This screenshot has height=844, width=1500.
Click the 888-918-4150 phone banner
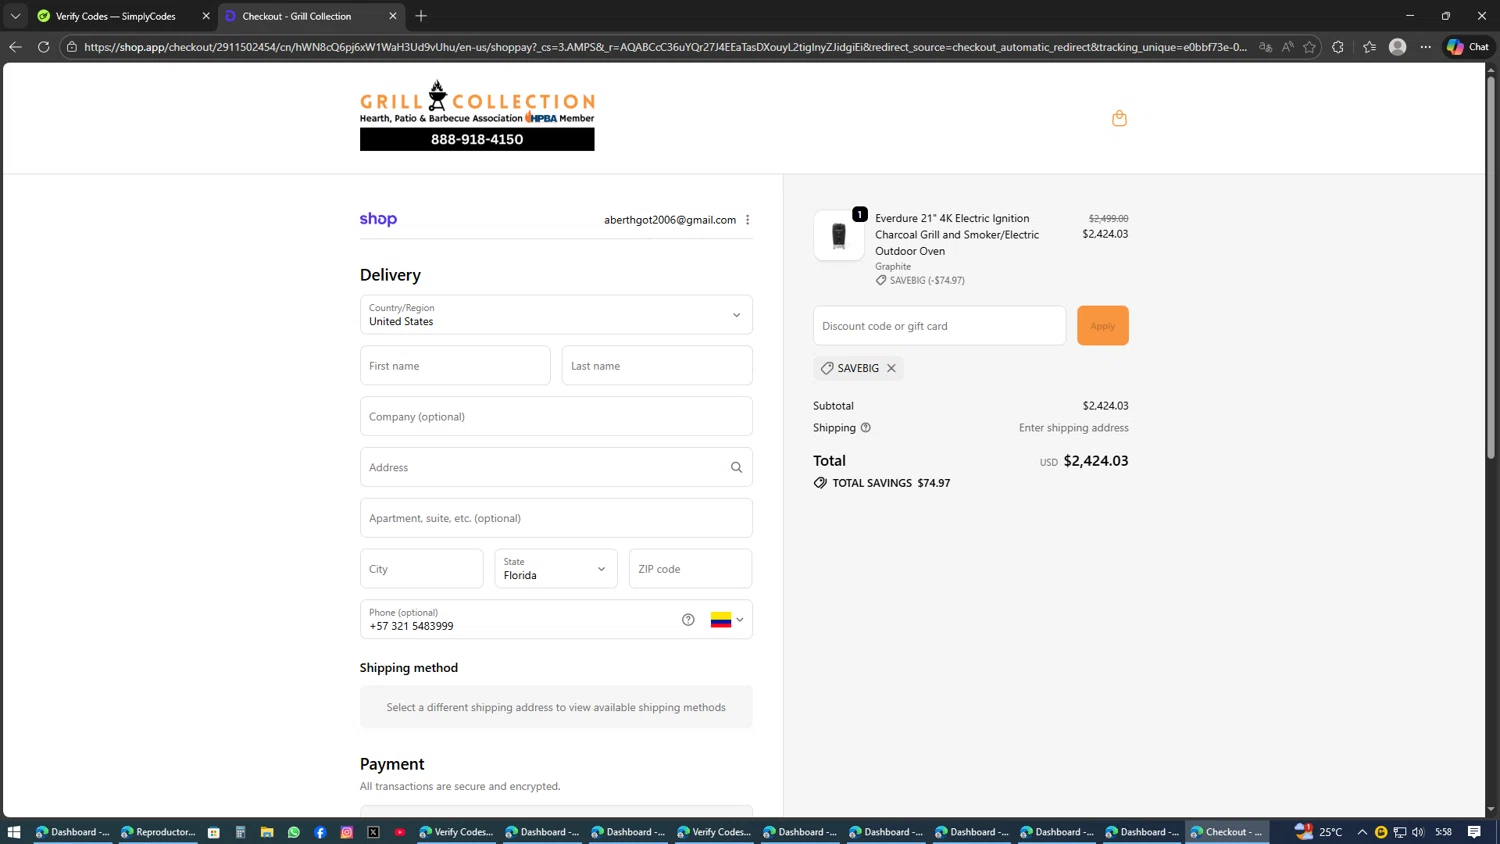click(477, 139)
